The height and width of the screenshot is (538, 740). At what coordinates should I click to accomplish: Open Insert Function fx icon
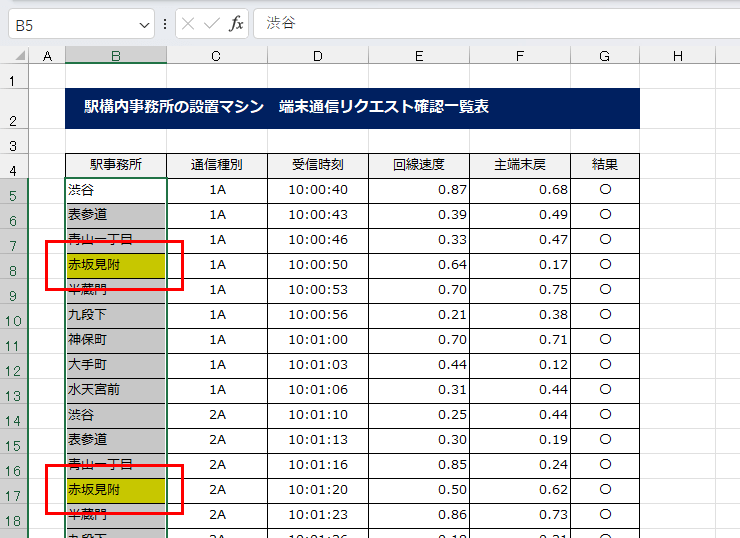coord(236,24)
